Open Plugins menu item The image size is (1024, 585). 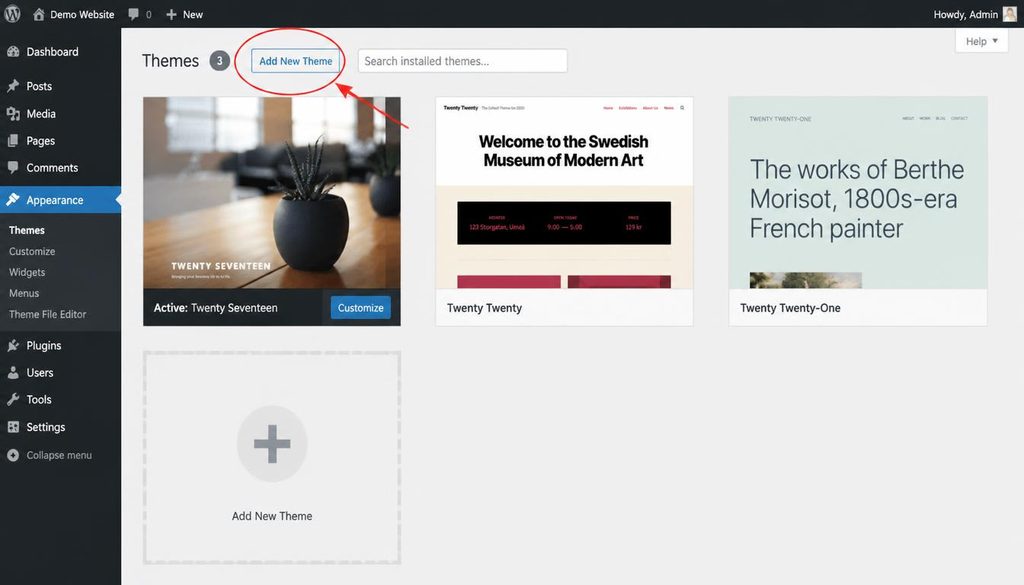(60, 345)
